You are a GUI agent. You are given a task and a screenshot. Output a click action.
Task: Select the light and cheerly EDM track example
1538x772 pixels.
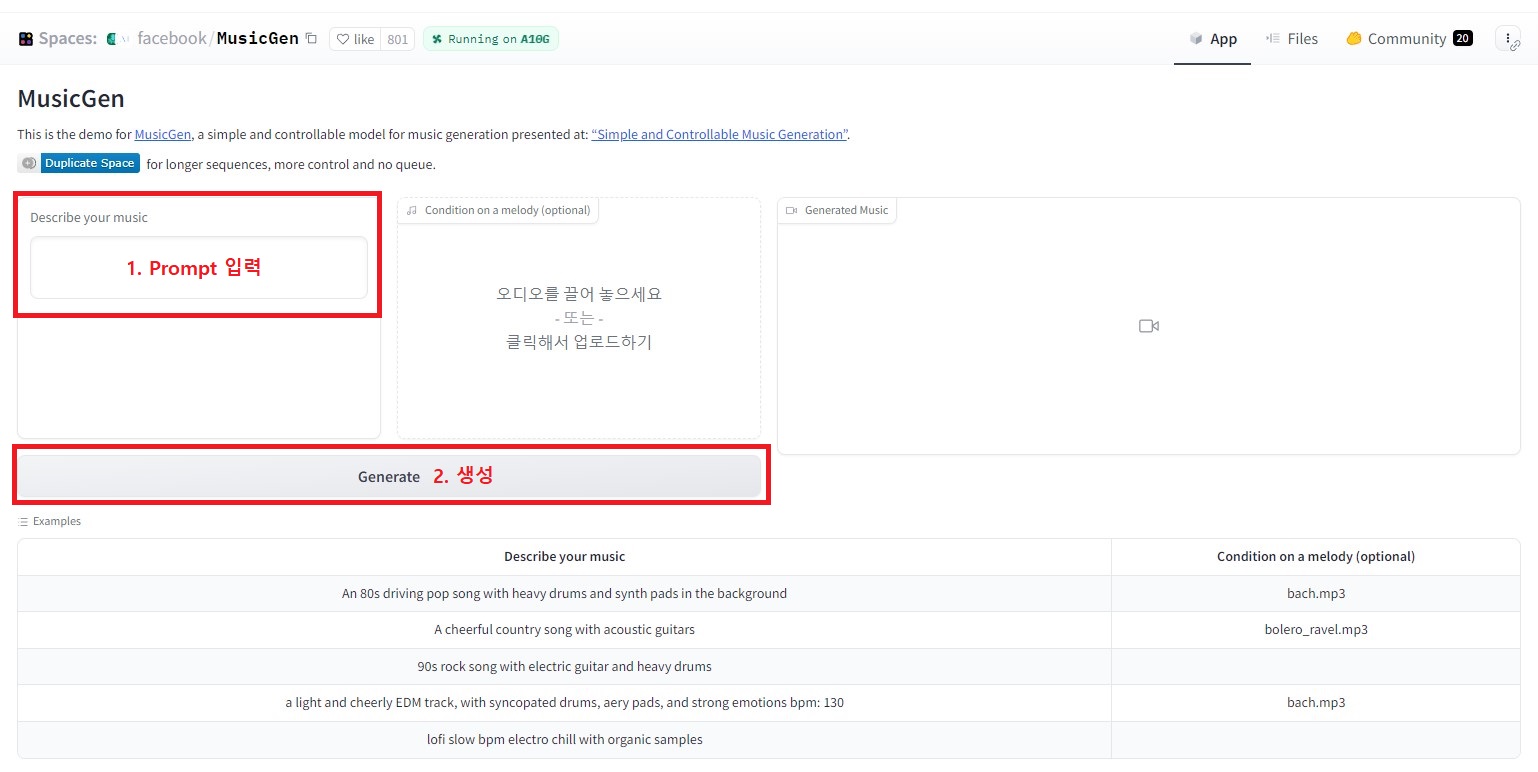click(564, 703)
